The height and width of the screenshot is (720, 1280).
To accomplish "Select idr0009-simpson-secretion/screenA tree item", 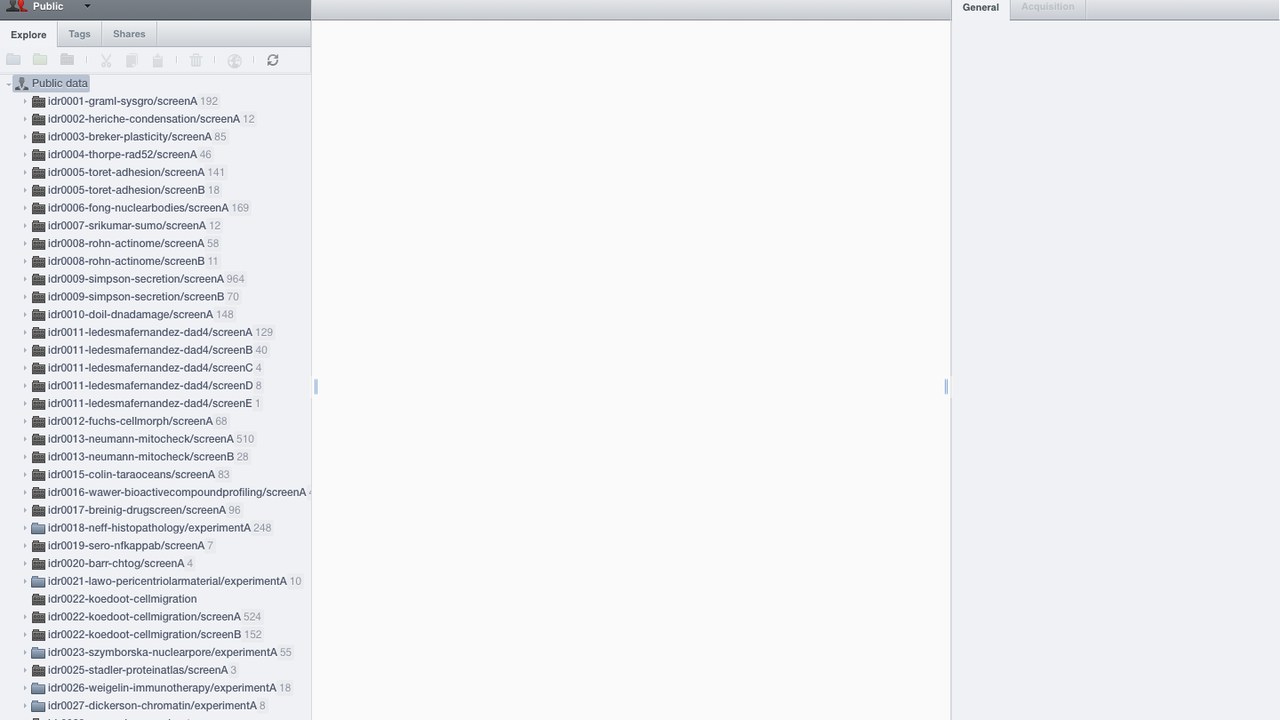I will tap(138, 279).
